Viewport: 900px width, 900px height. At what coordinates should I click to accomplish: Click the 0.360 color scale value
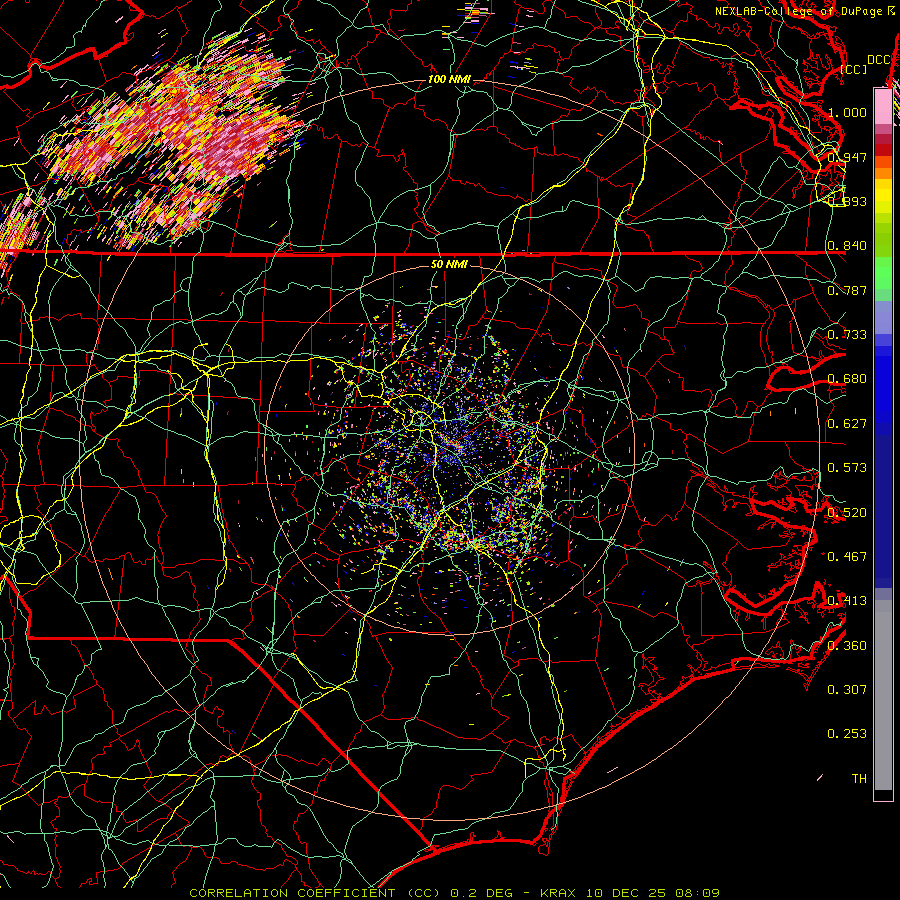pos(847,645)
